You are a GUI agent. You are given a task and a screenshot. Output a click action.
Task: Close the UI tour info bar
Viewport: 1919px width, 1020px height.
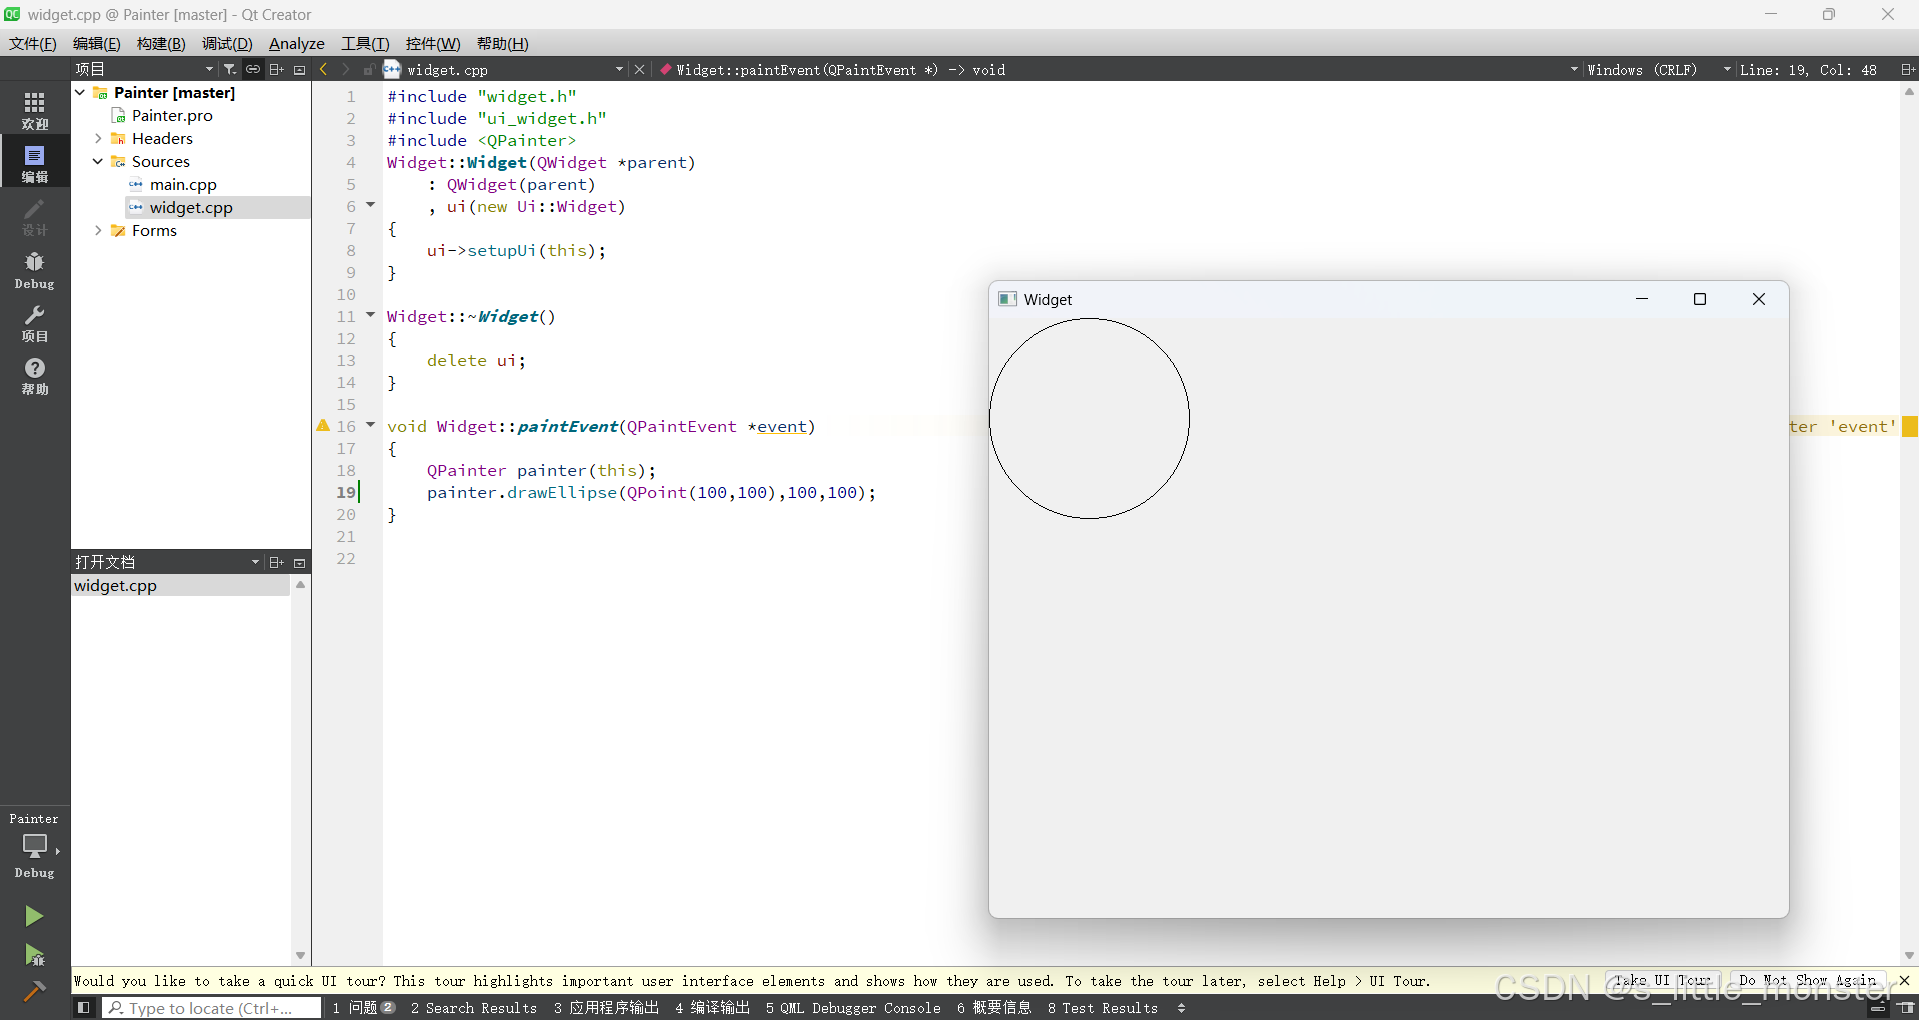click(1904, 980)
